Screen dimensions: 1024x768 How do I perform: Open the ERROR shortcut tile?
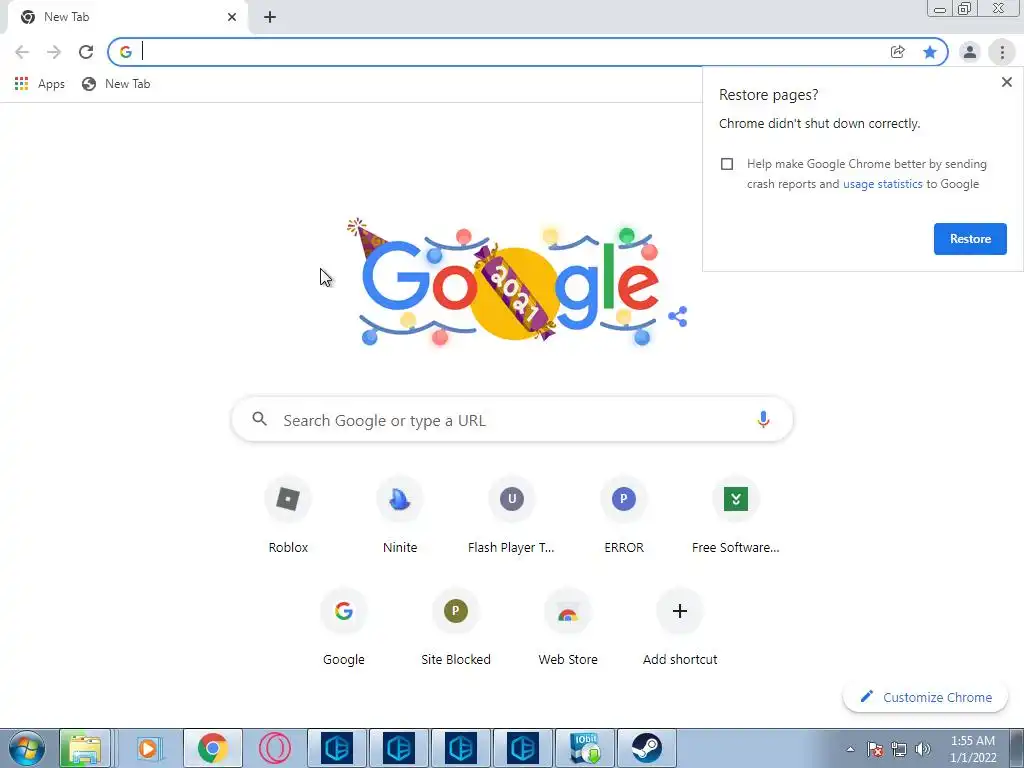click(x=624, y=517)
